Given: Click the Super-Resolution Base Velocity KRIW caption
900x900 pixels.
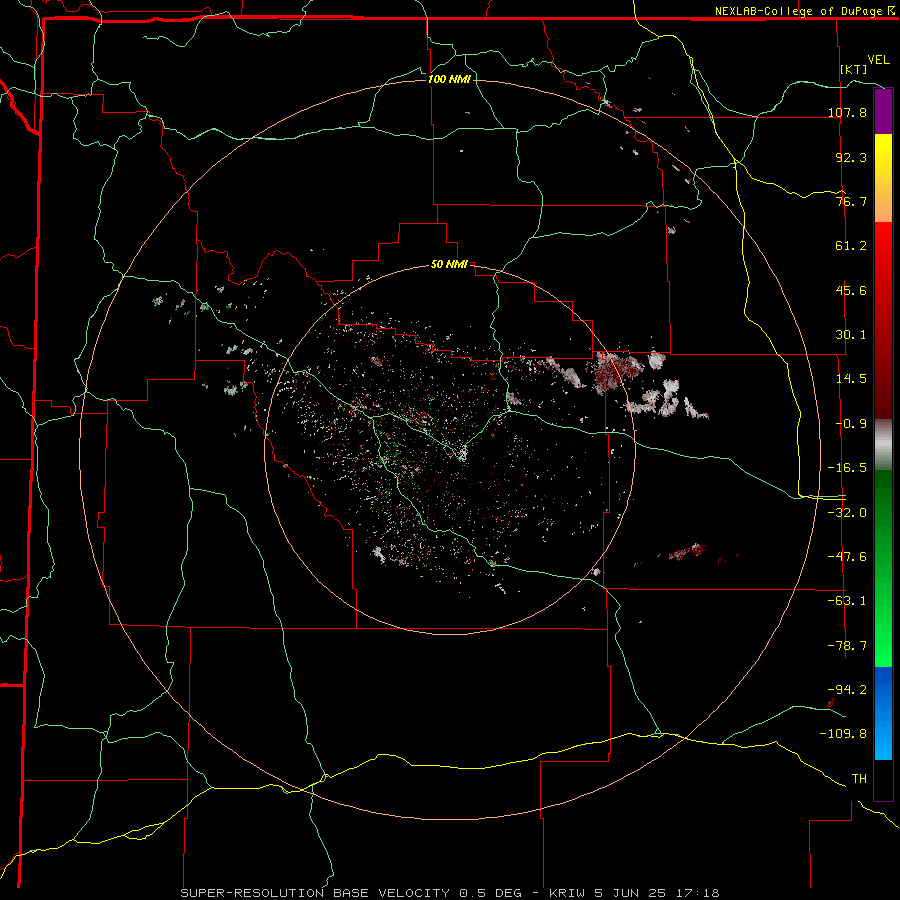Looking at the screenshot, I should (450, 893).
